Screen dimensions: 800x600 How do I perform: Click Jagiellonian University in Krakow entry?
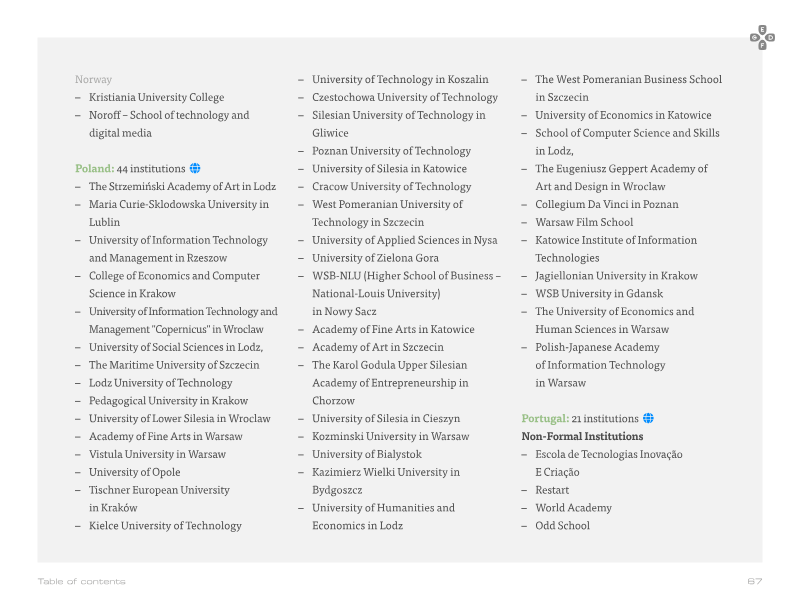click(616, 276)
